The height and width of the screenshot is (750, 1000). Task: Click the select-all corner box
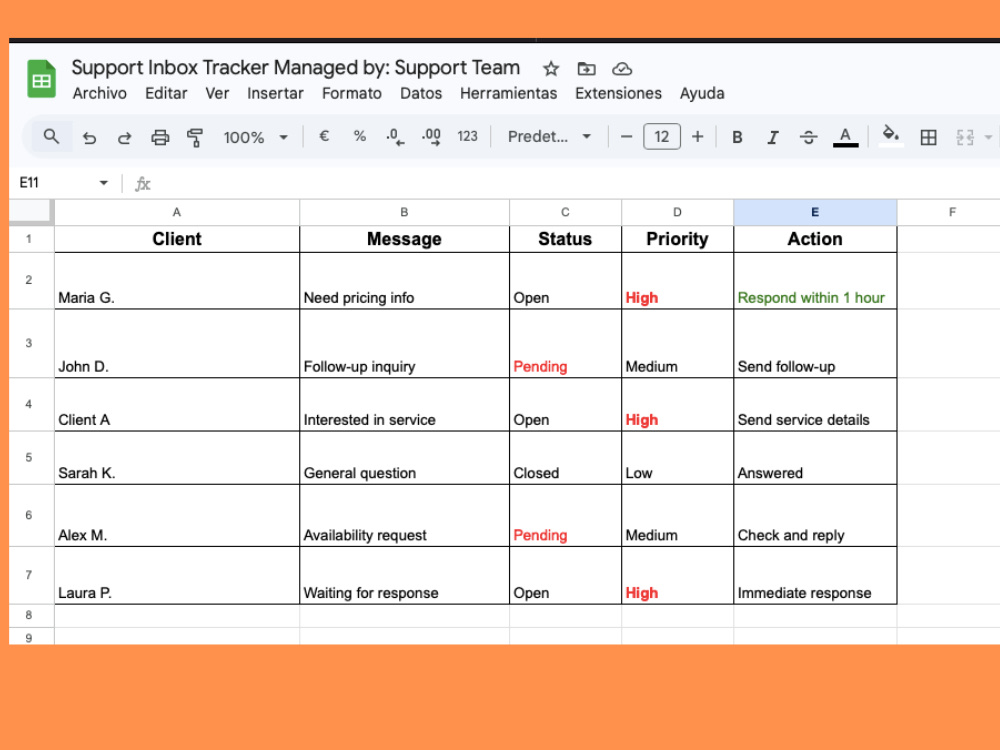point(30,211)
